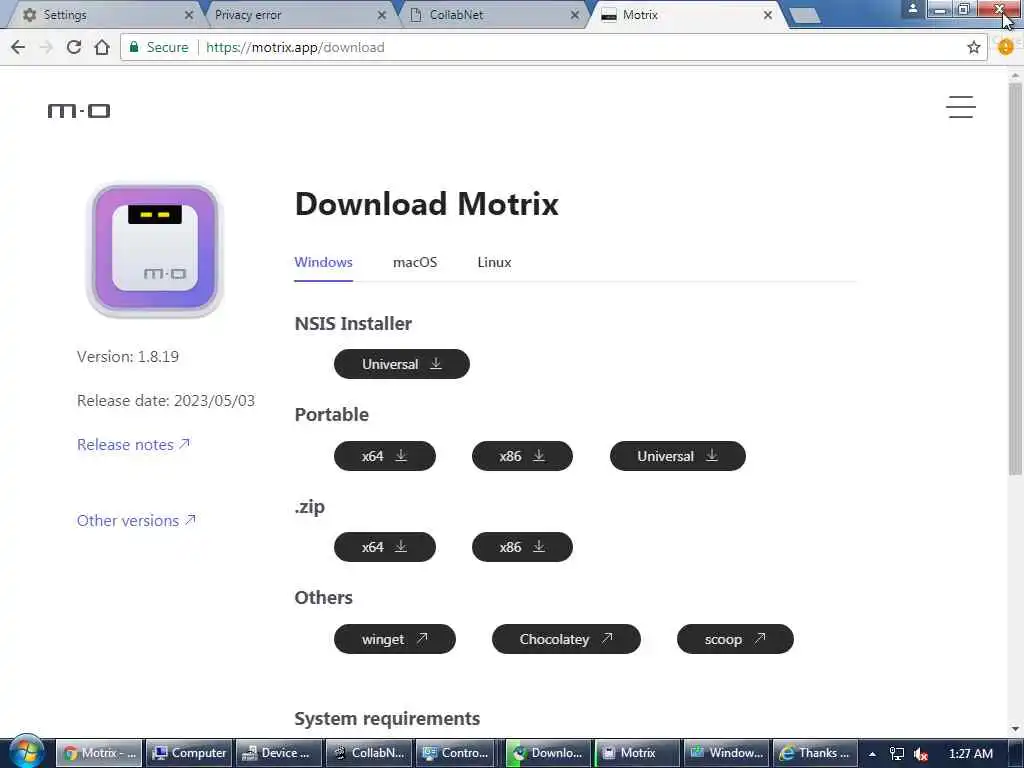Viewport: 1024px width, 768px height.
Task: Close the Privacy error tab
Action: coord(381,14)
